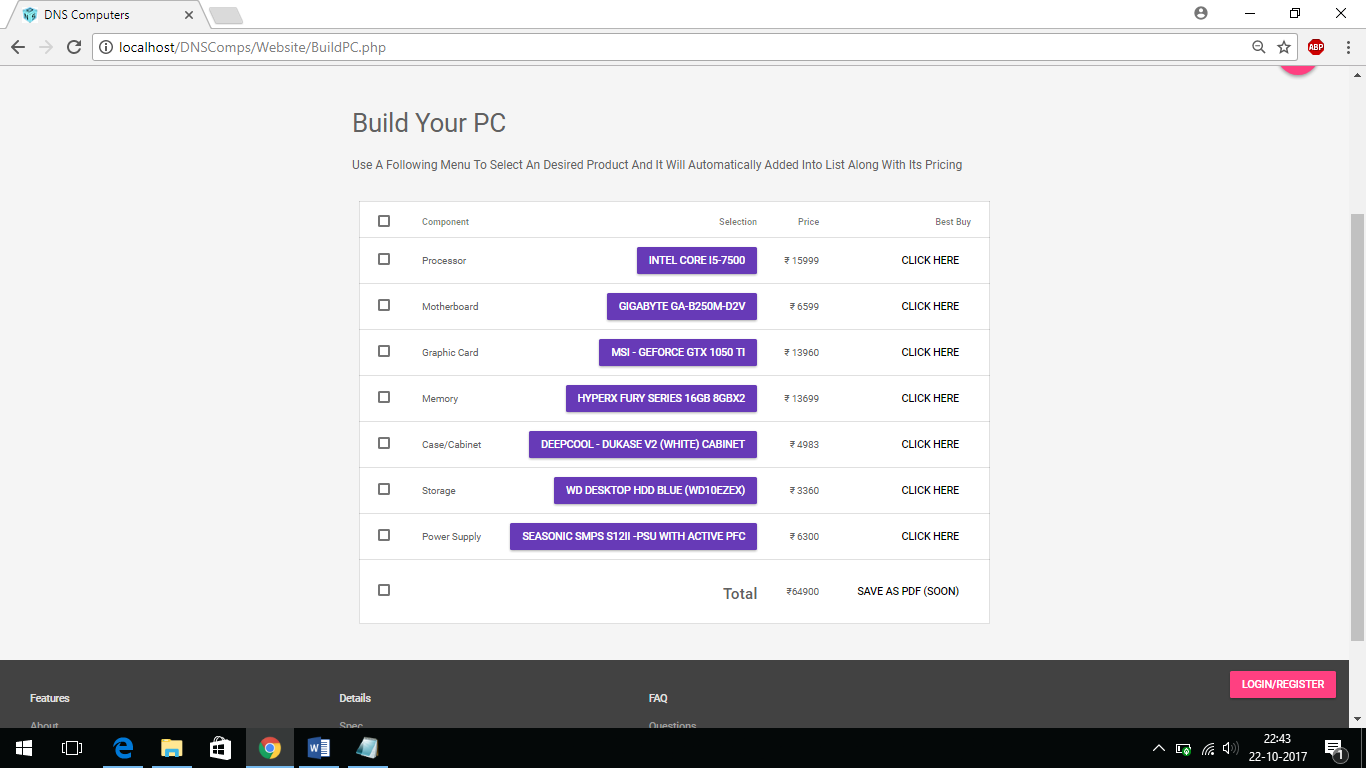Viewport: 1366px width, 768px height.
Task: Click the "Best Buy" column header
Action: click(x=953, y=222)
